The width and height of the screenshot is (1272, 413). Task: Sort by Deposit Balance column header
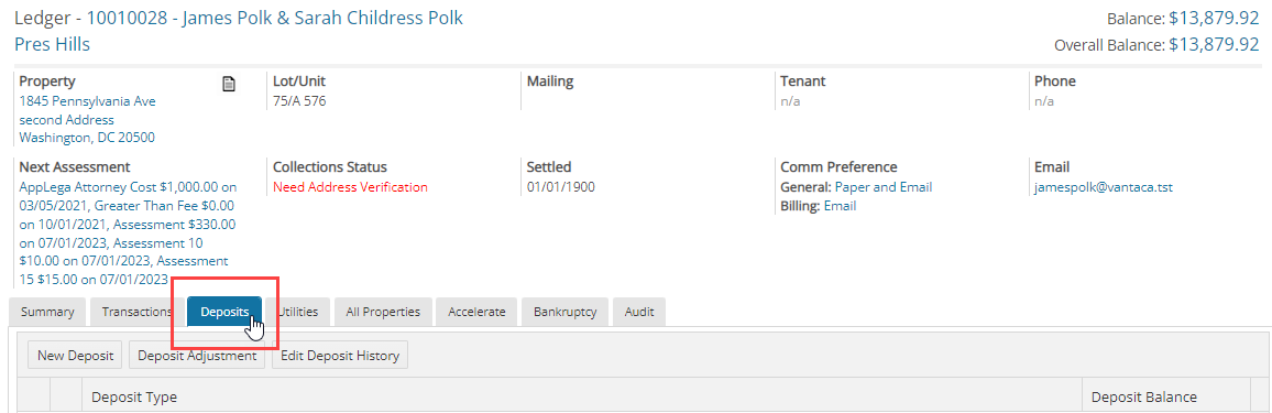1144,397
